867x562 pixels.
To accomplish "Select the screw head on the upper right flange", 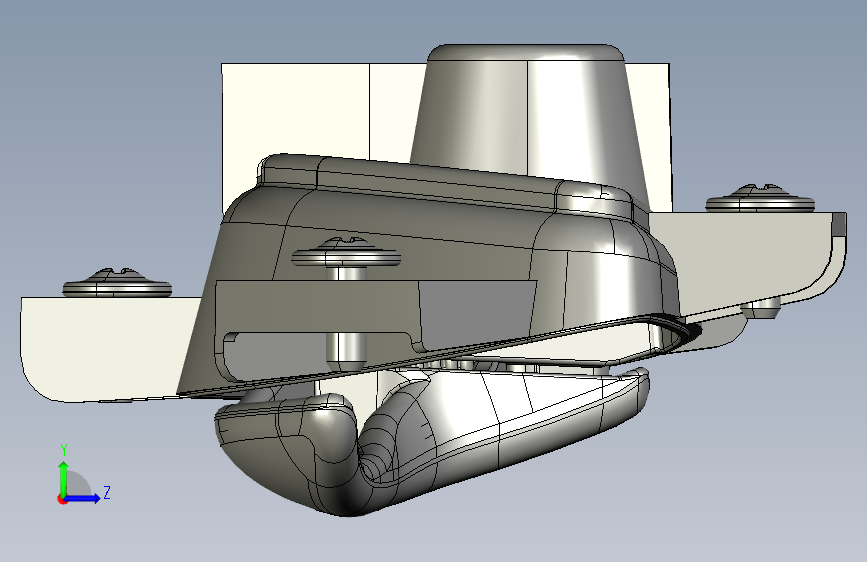I will tap(760, 198).
